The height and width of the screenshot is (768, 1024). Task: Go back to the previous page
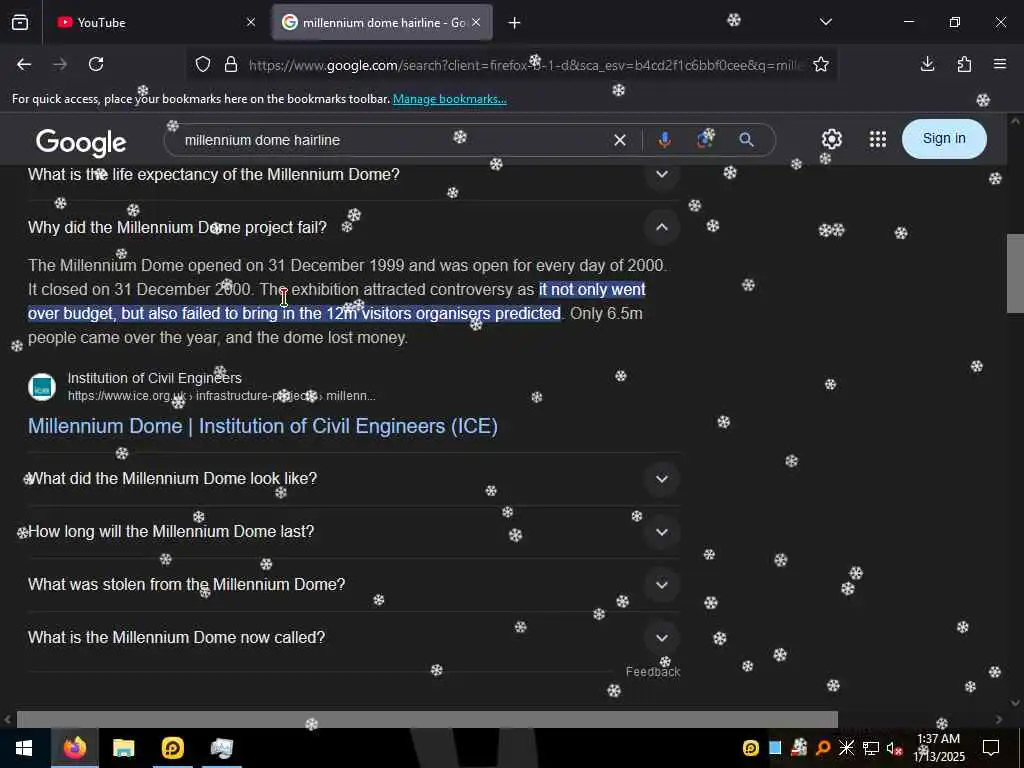[x=24, y=64]
